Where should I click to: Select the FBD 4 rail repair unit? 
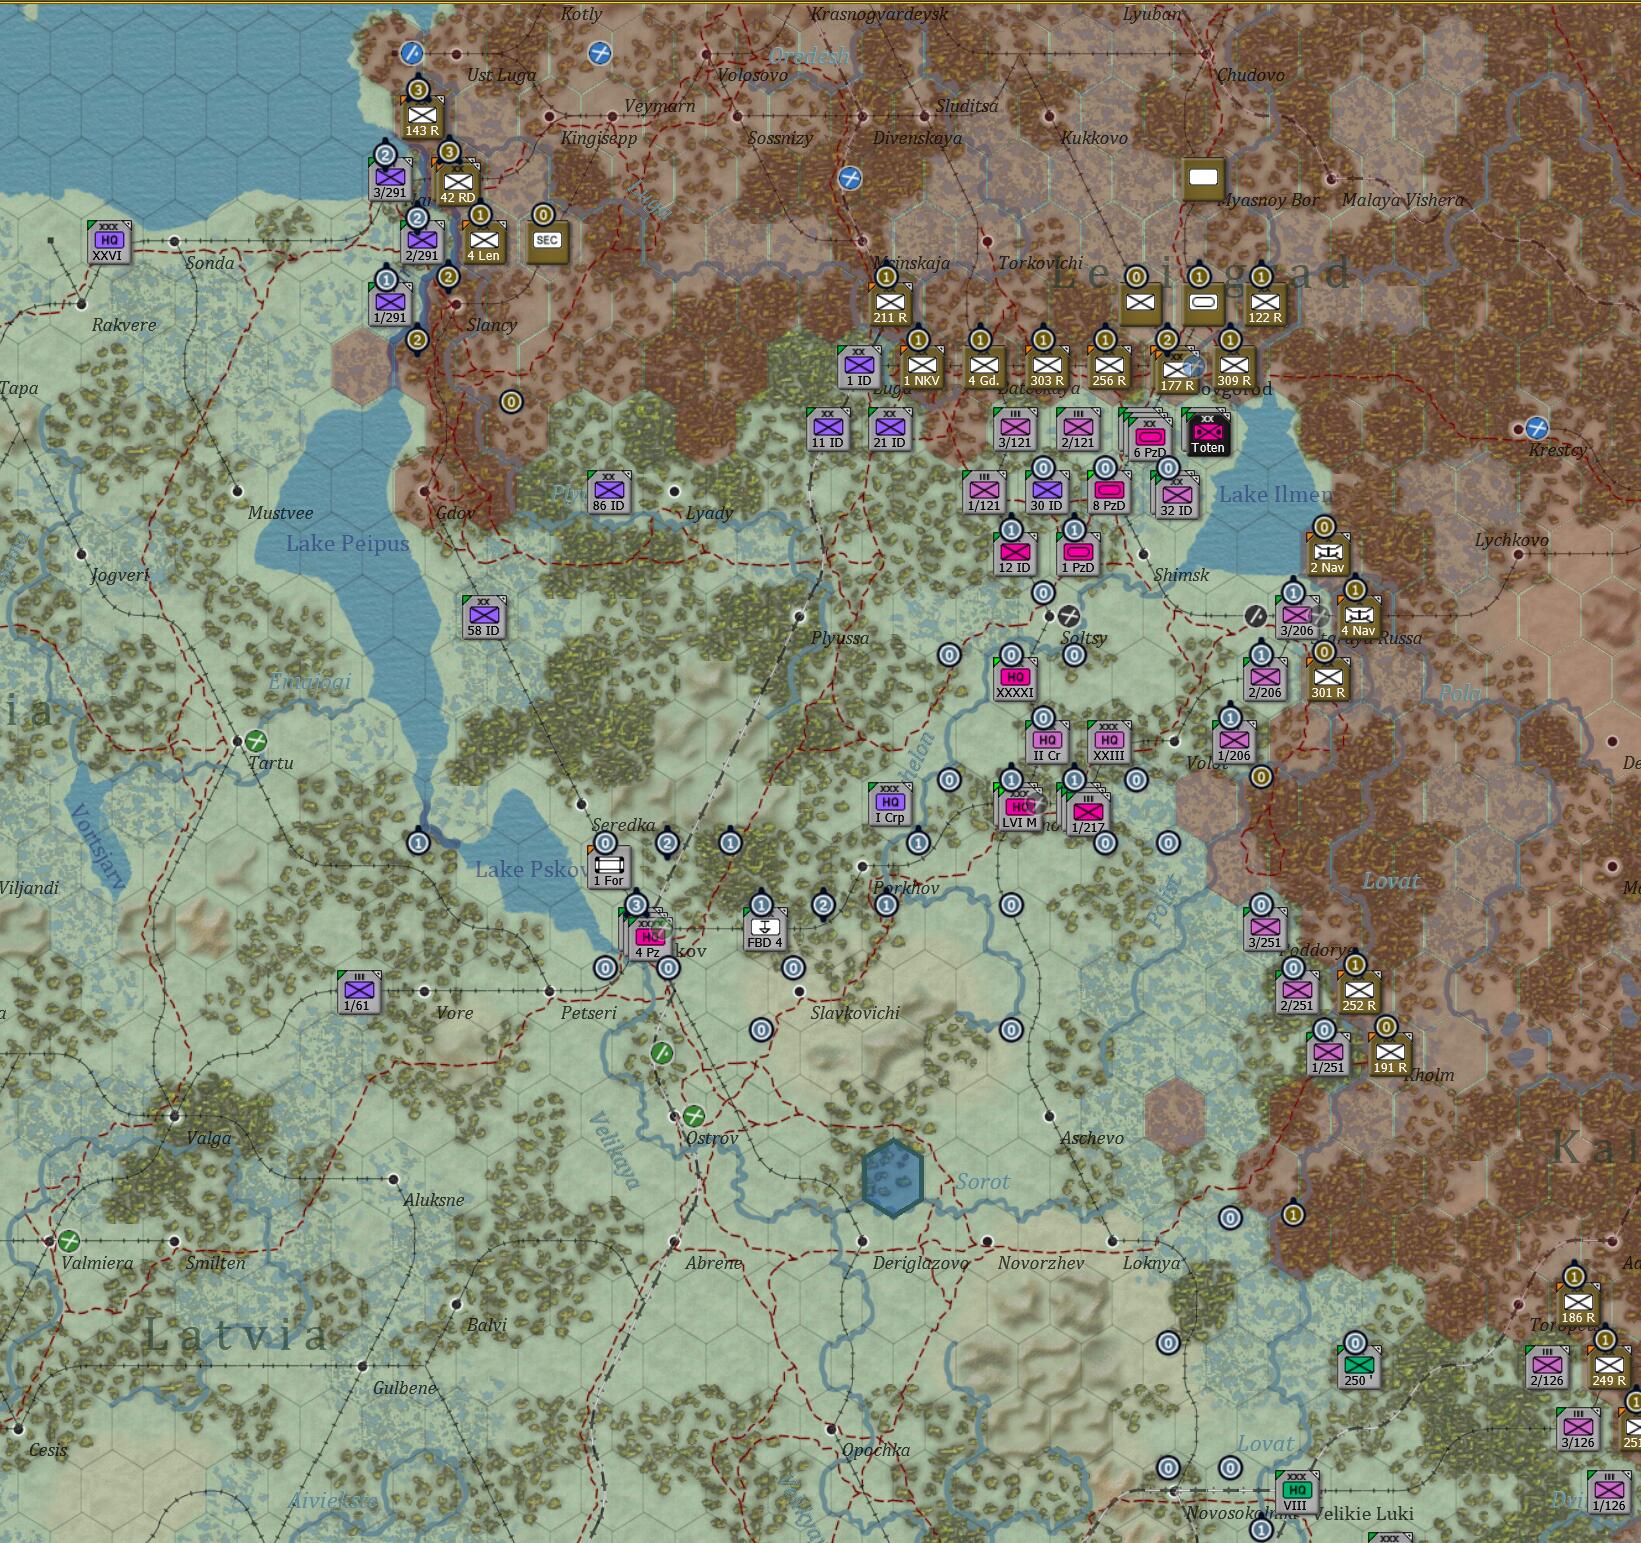tap(765, 929)
